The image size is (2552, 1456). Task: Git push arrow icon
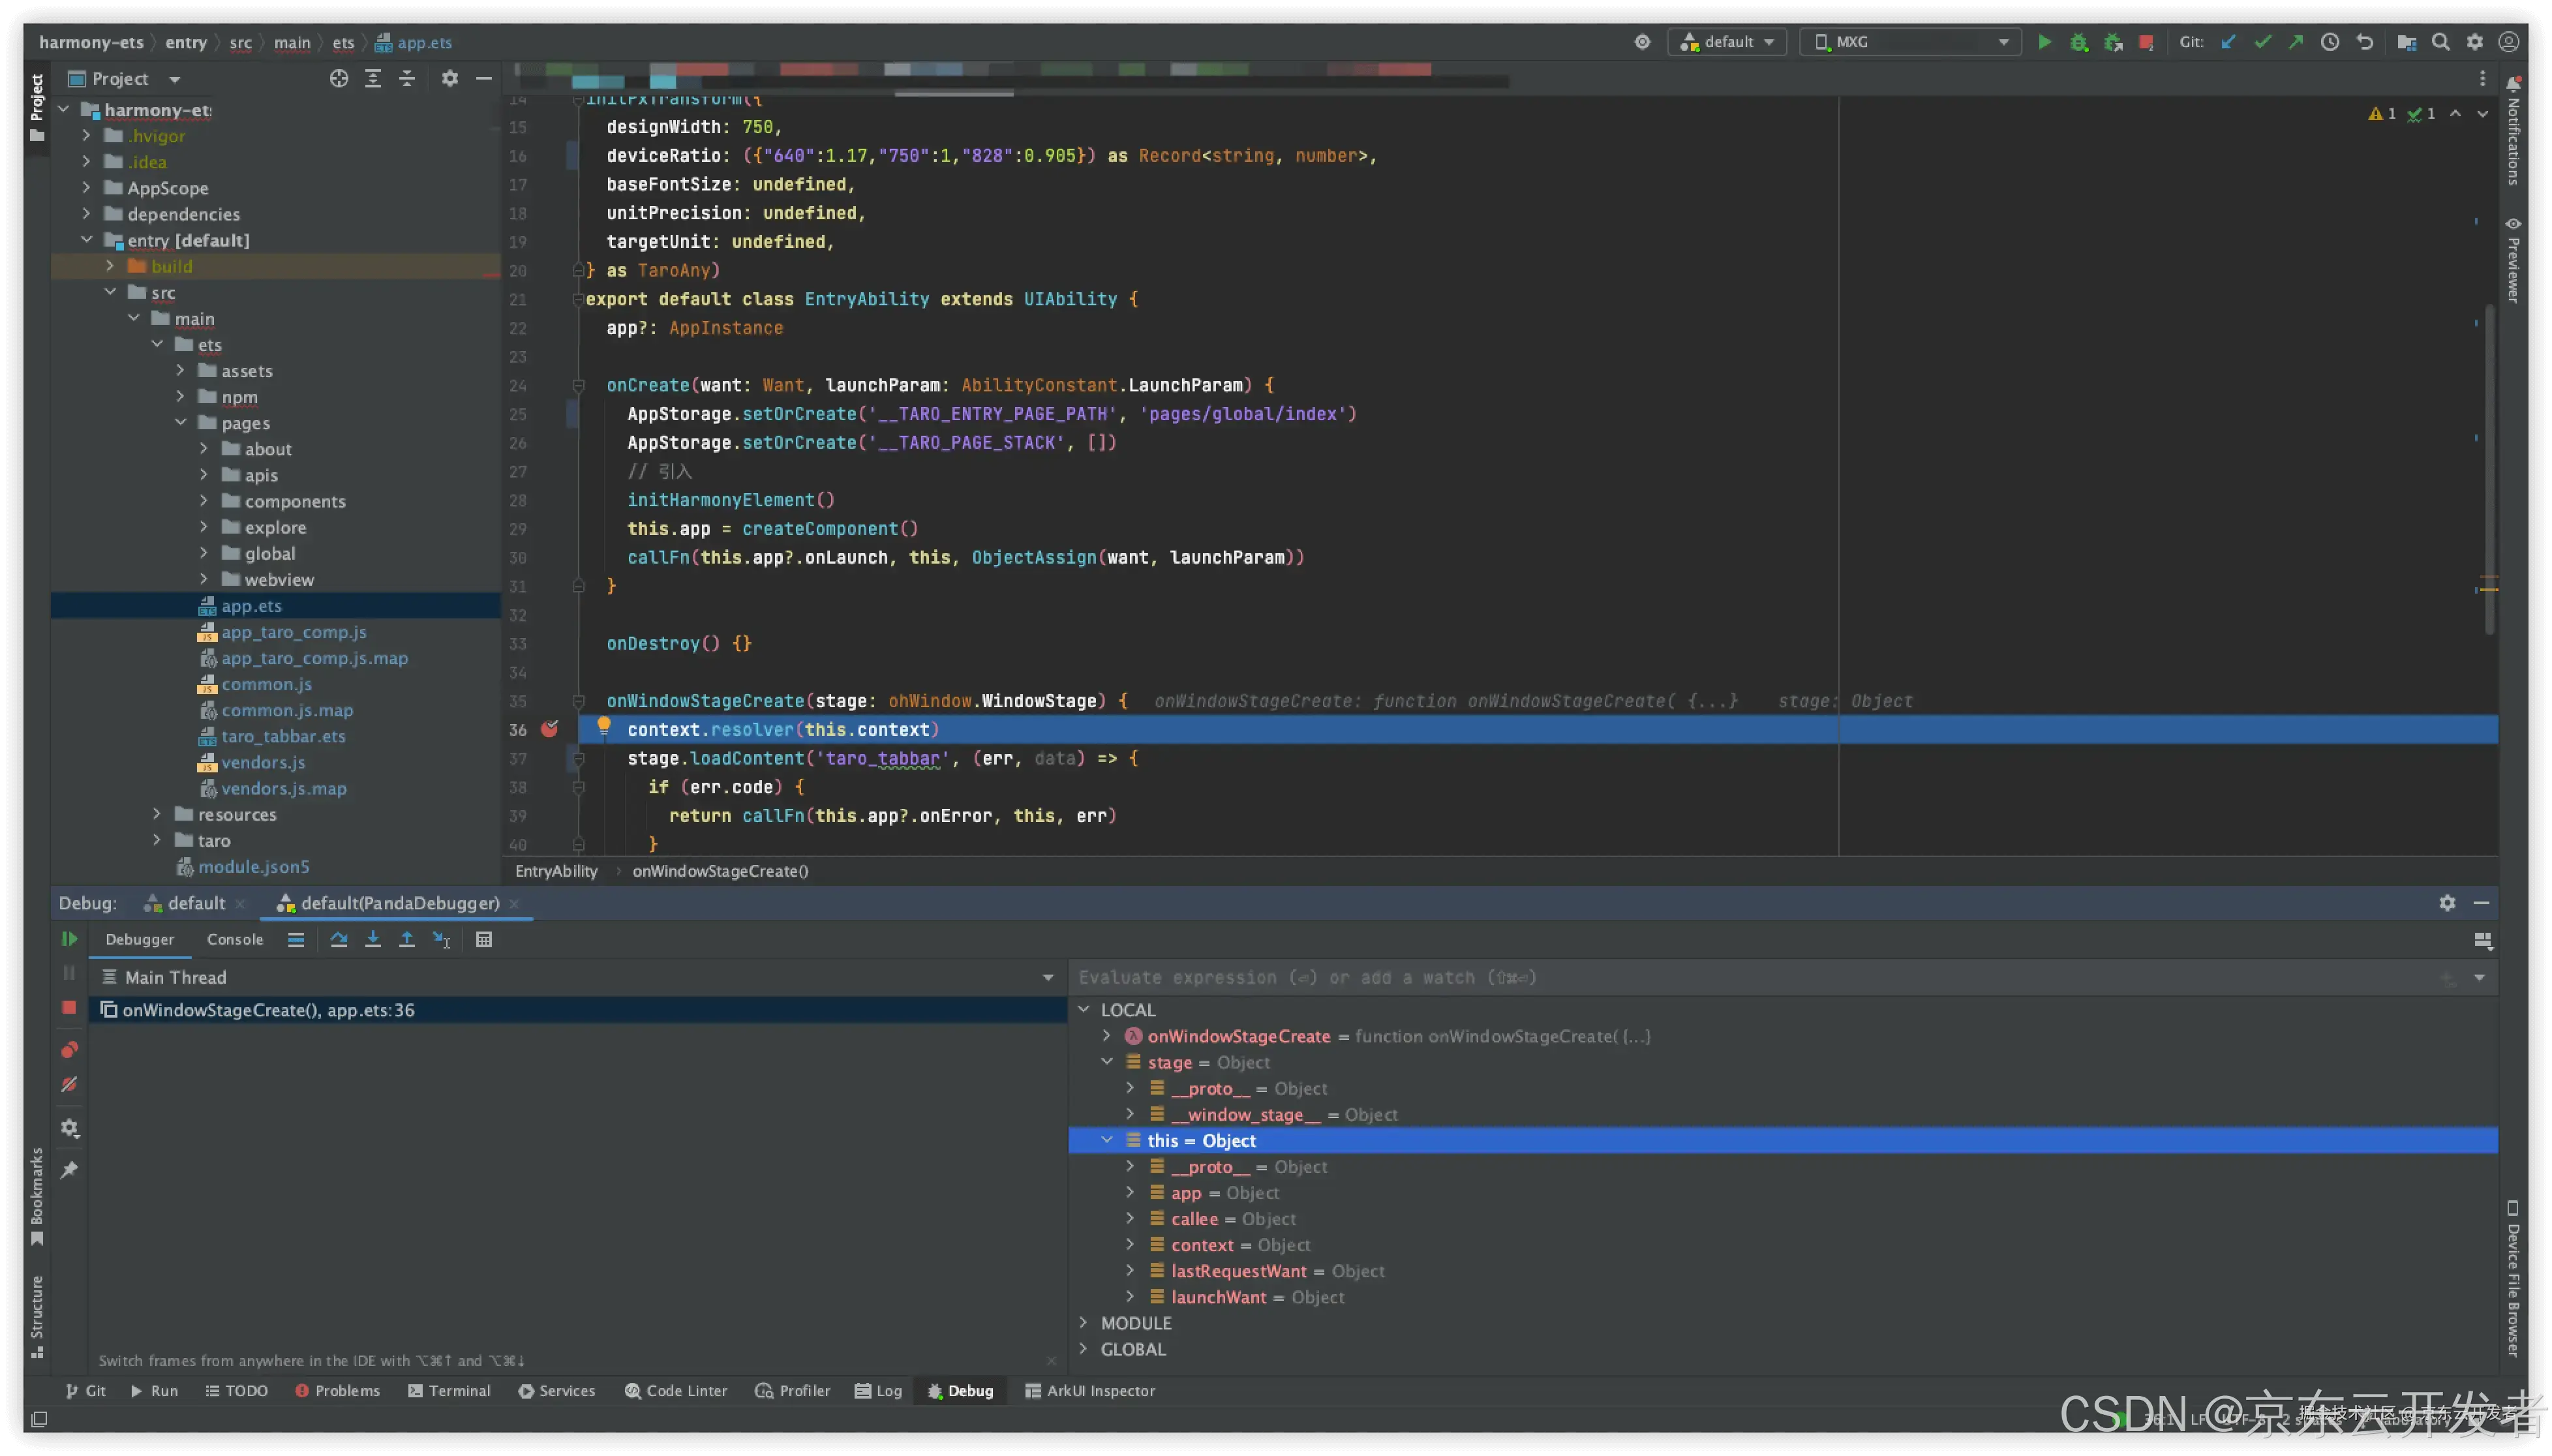[2296, 42]
